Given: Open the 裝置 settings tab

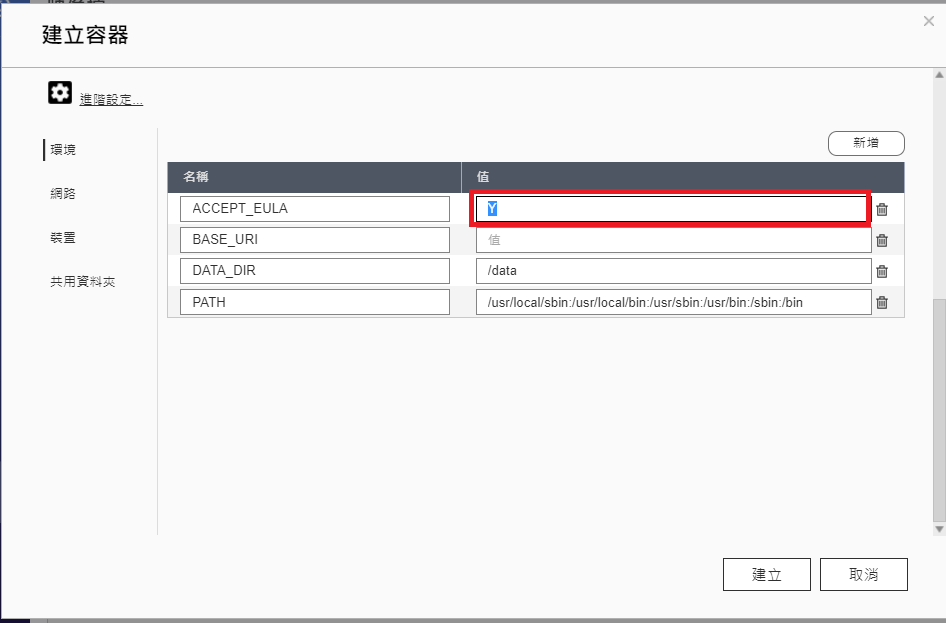Looking at the screenshot, I should 64,238.
